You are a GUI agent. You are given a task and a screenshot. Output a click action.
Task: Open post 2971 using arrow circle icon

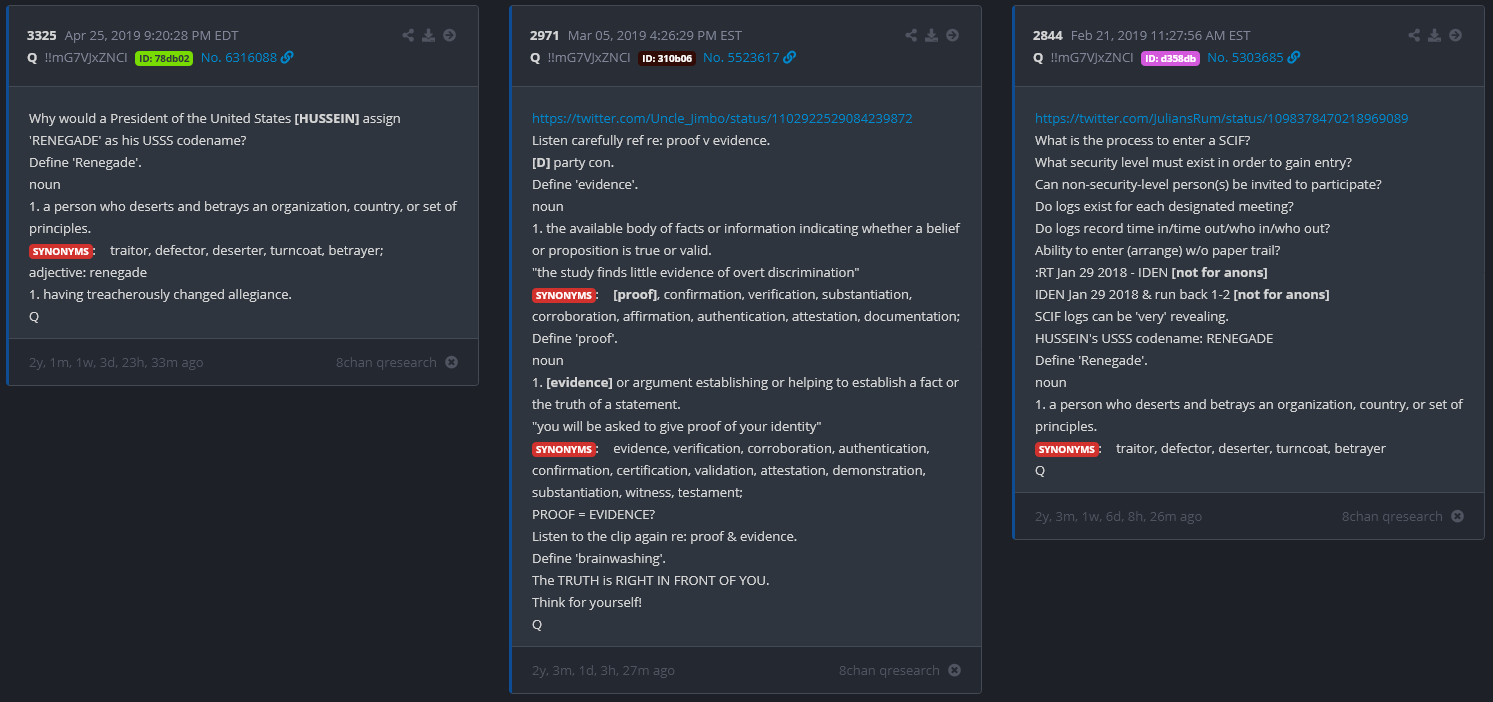[952, 35]
